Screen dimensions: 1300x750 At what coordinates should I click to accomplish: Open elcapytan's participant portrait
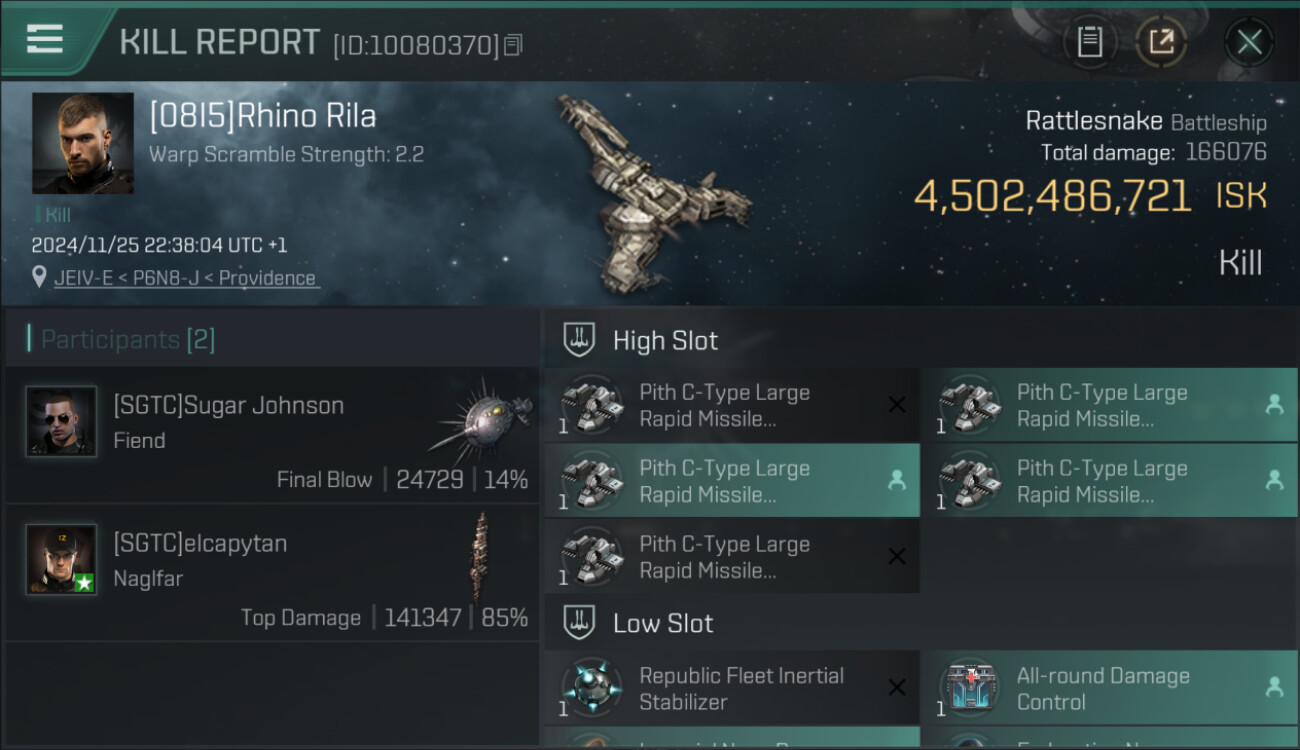[x=61, y=559]
